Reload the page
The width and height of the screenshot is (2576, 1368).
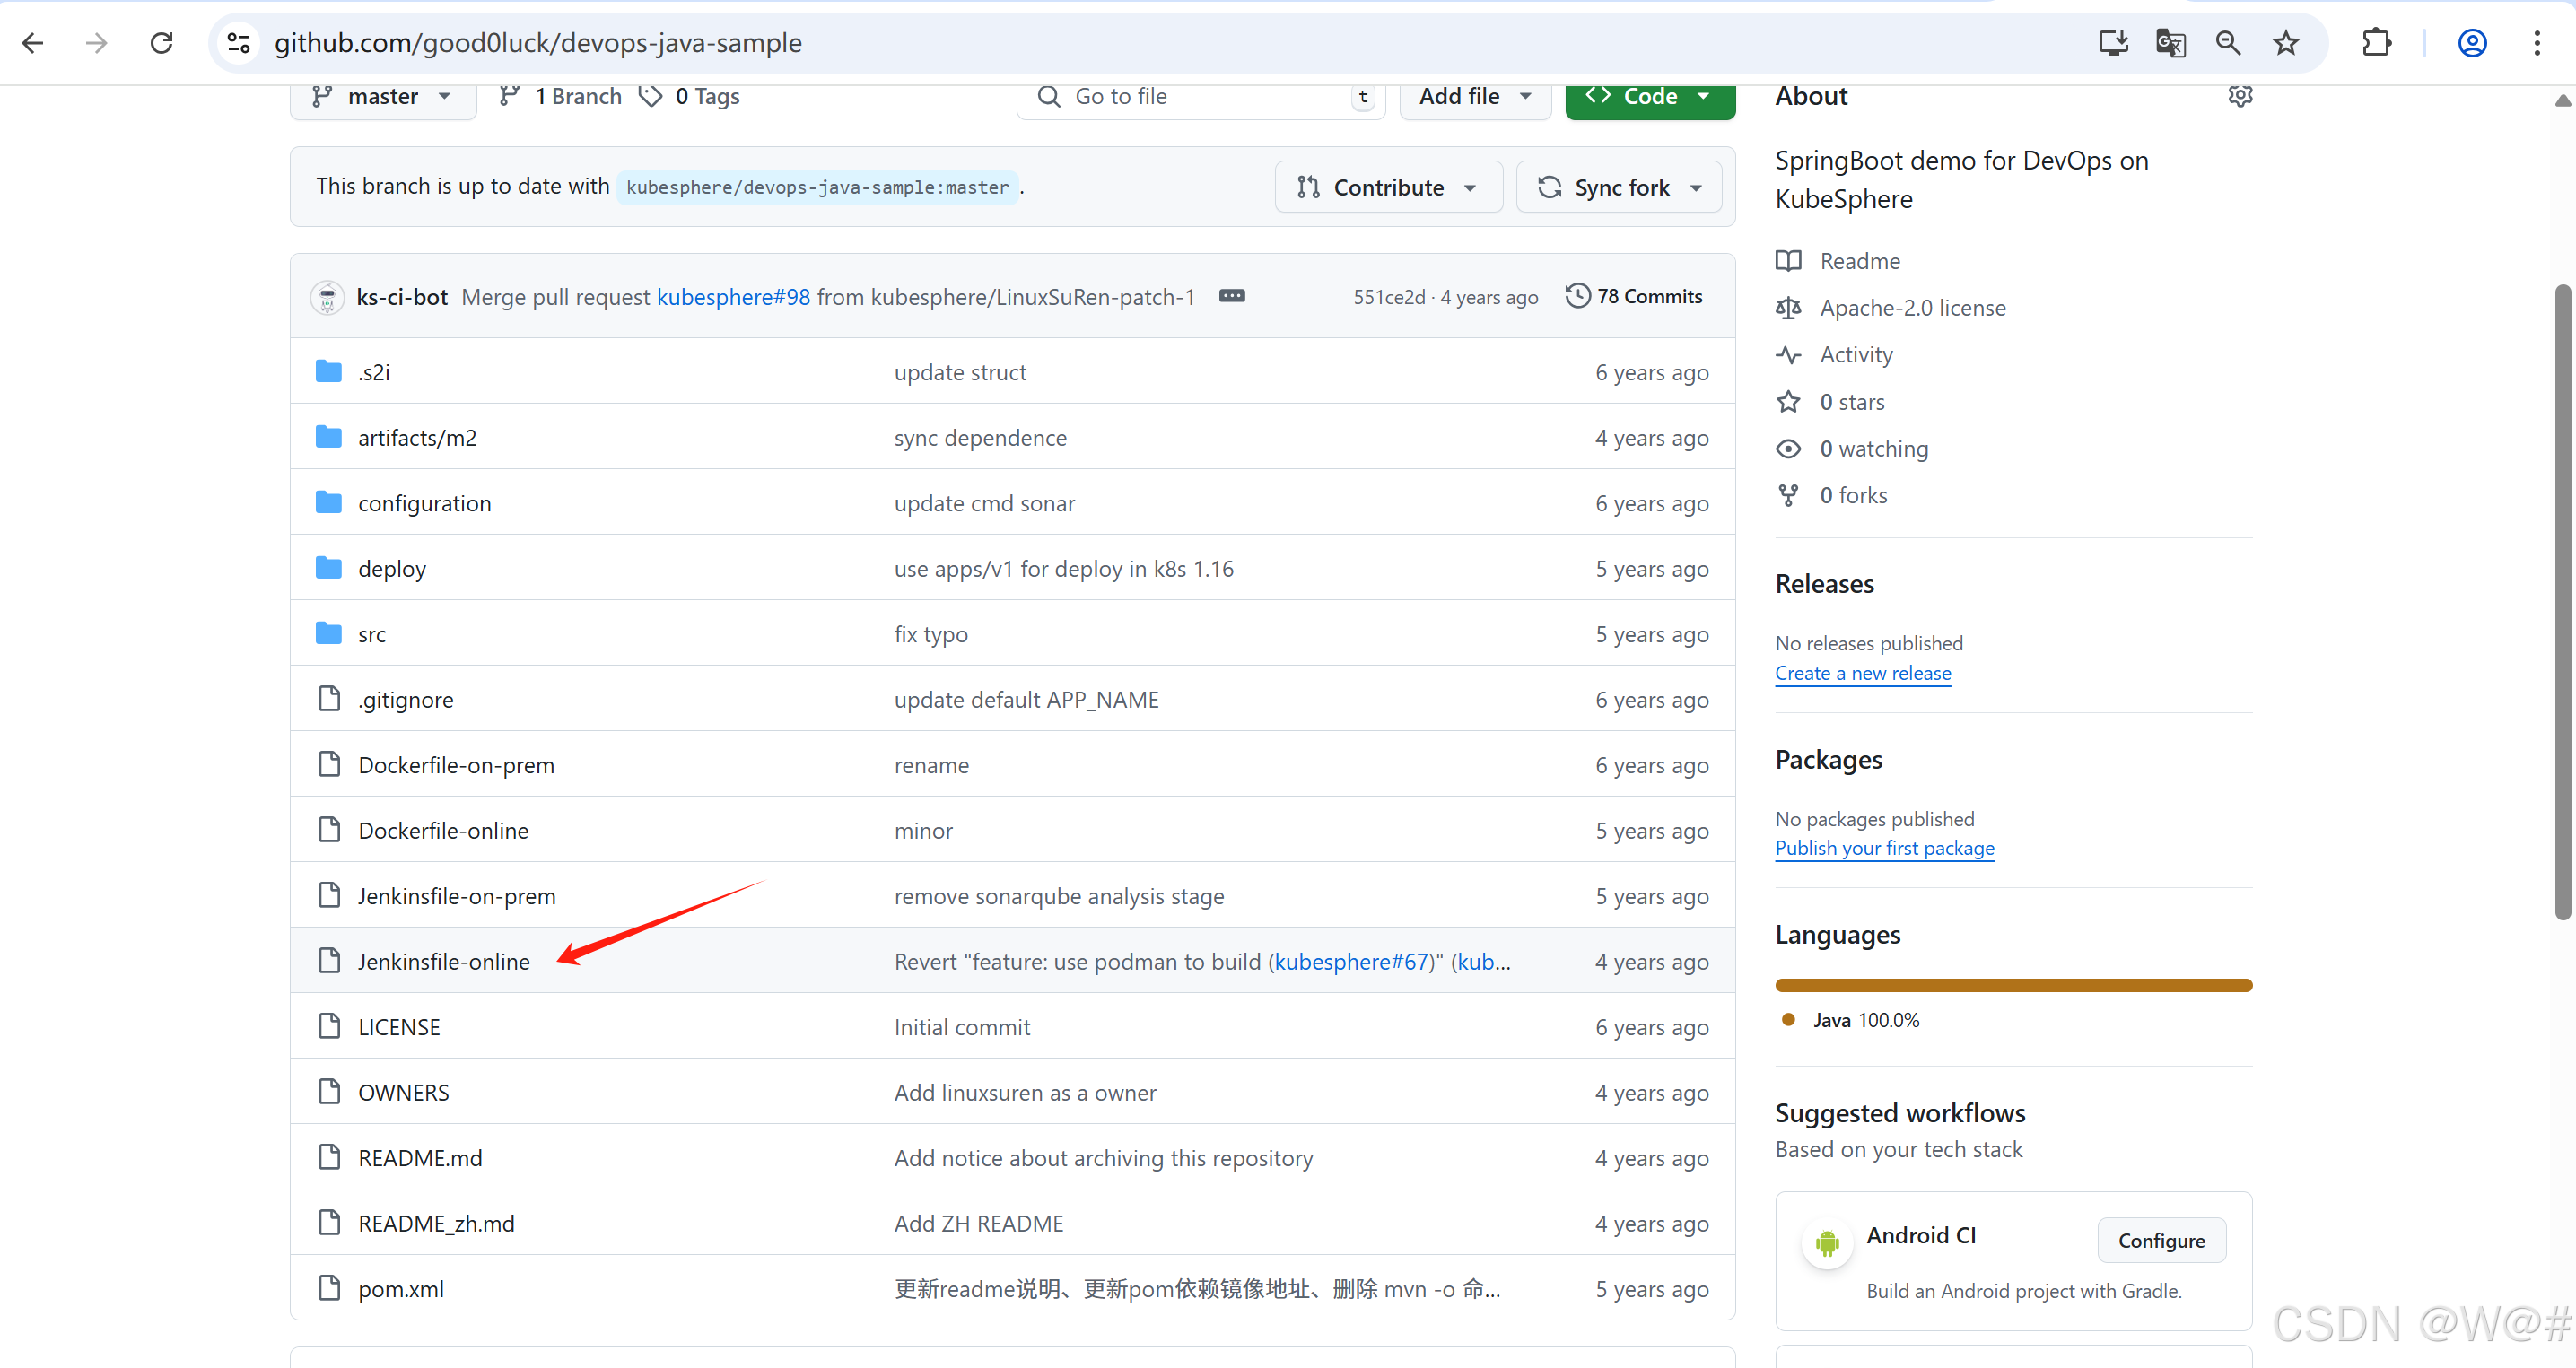(x=161, y=43)
